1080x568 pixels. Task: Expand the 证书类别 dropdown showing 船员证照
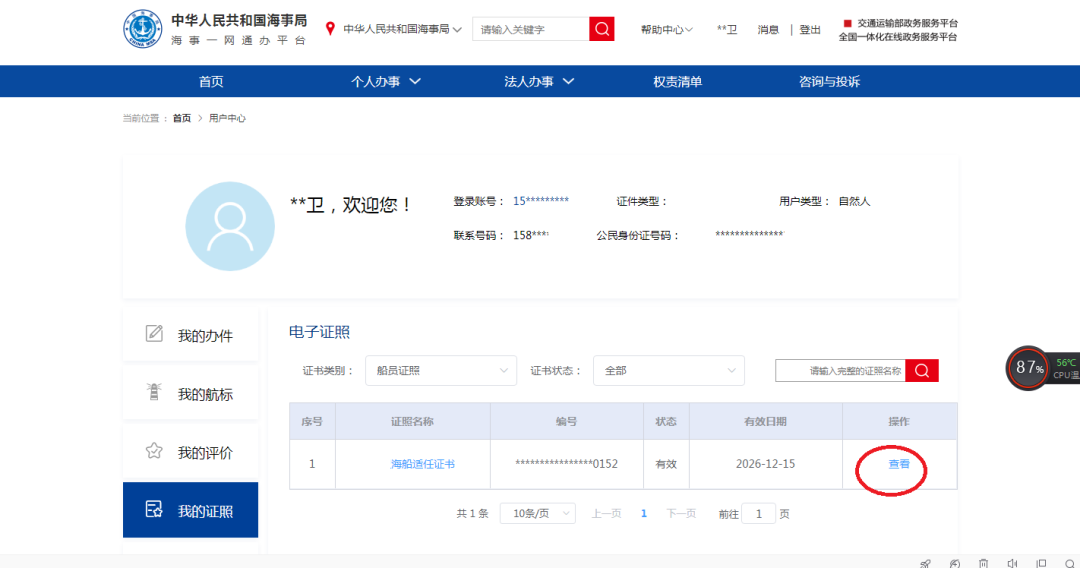[441, 370]
